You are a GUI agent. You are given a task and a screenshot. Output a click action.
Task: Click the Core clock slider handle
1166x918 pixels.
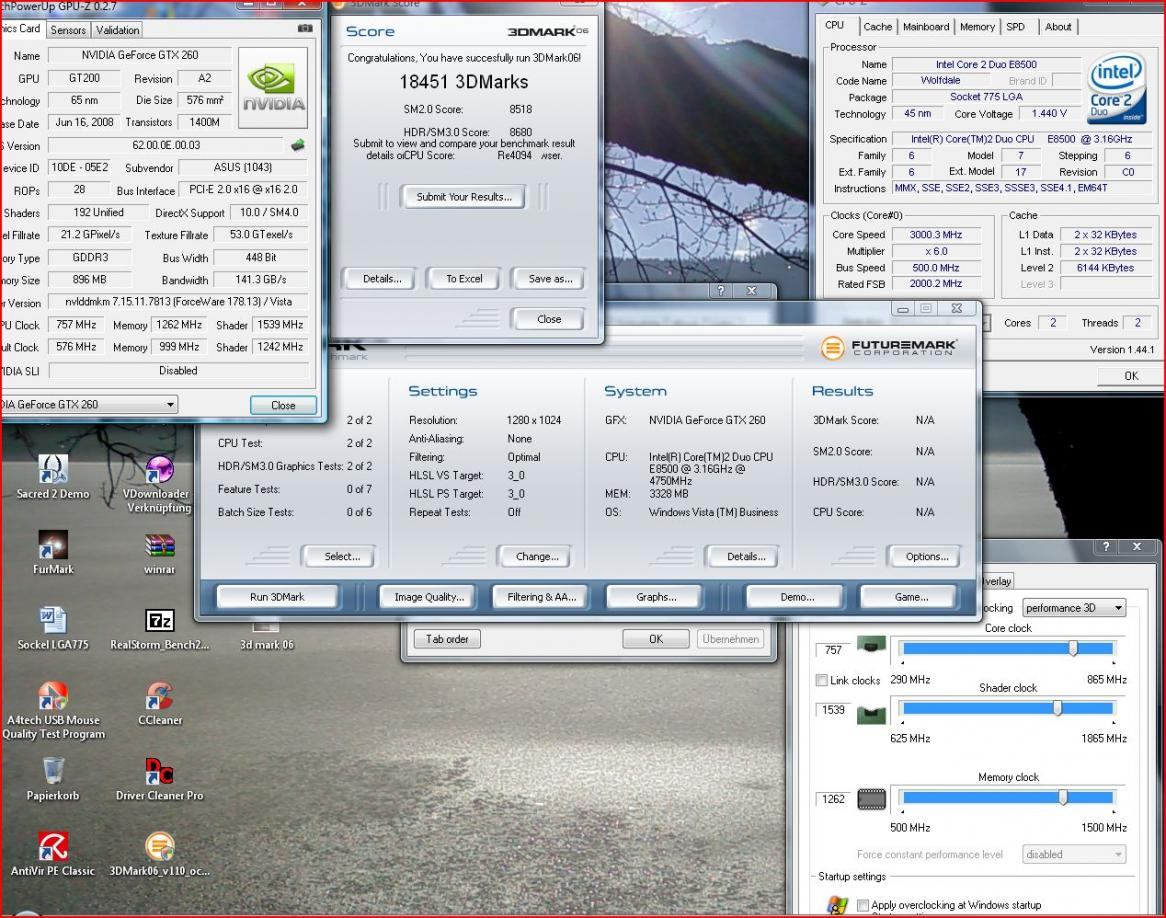tap(1073, 649)
